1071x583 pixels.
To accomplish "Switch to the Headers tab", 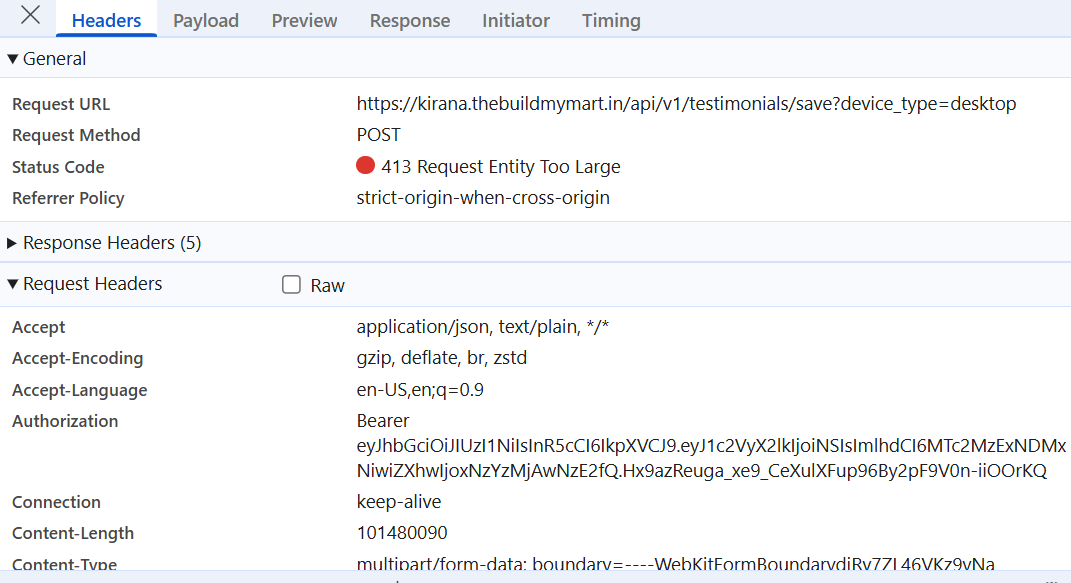I will (106, 20).
